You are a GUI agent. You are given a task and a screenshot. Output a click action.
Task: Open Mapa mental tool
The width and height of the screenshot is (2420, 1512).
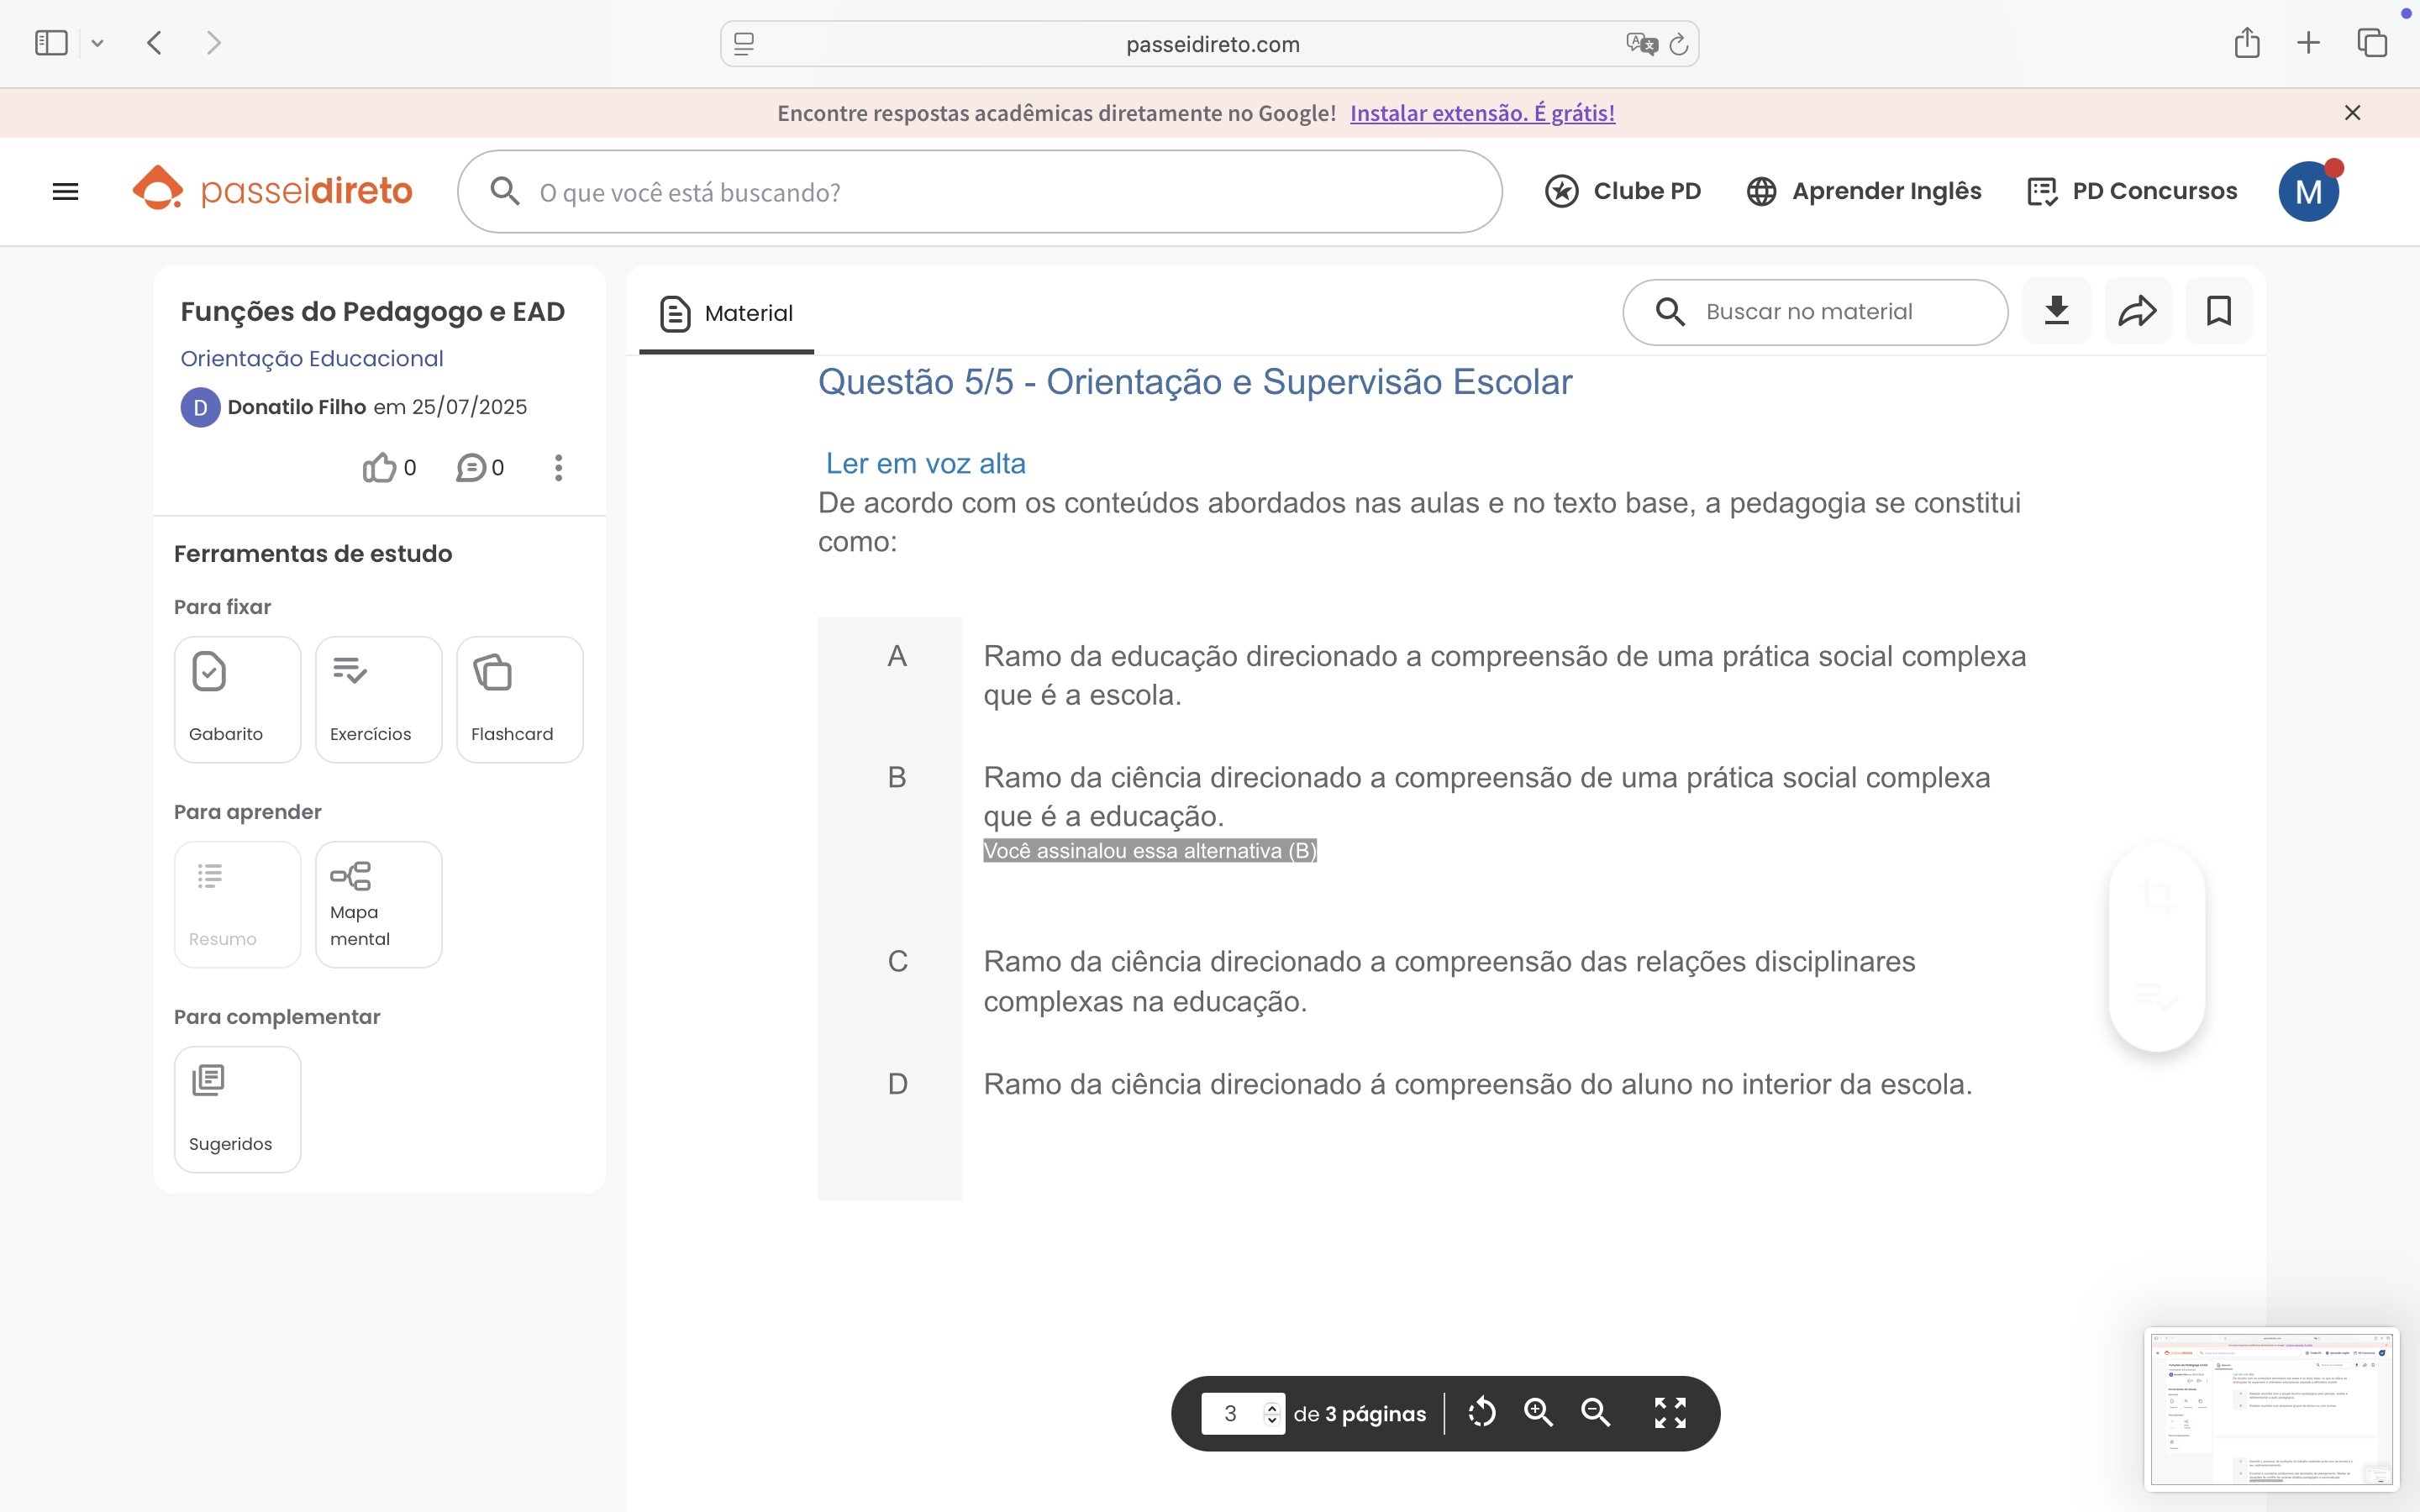click(x=378, y=904)
